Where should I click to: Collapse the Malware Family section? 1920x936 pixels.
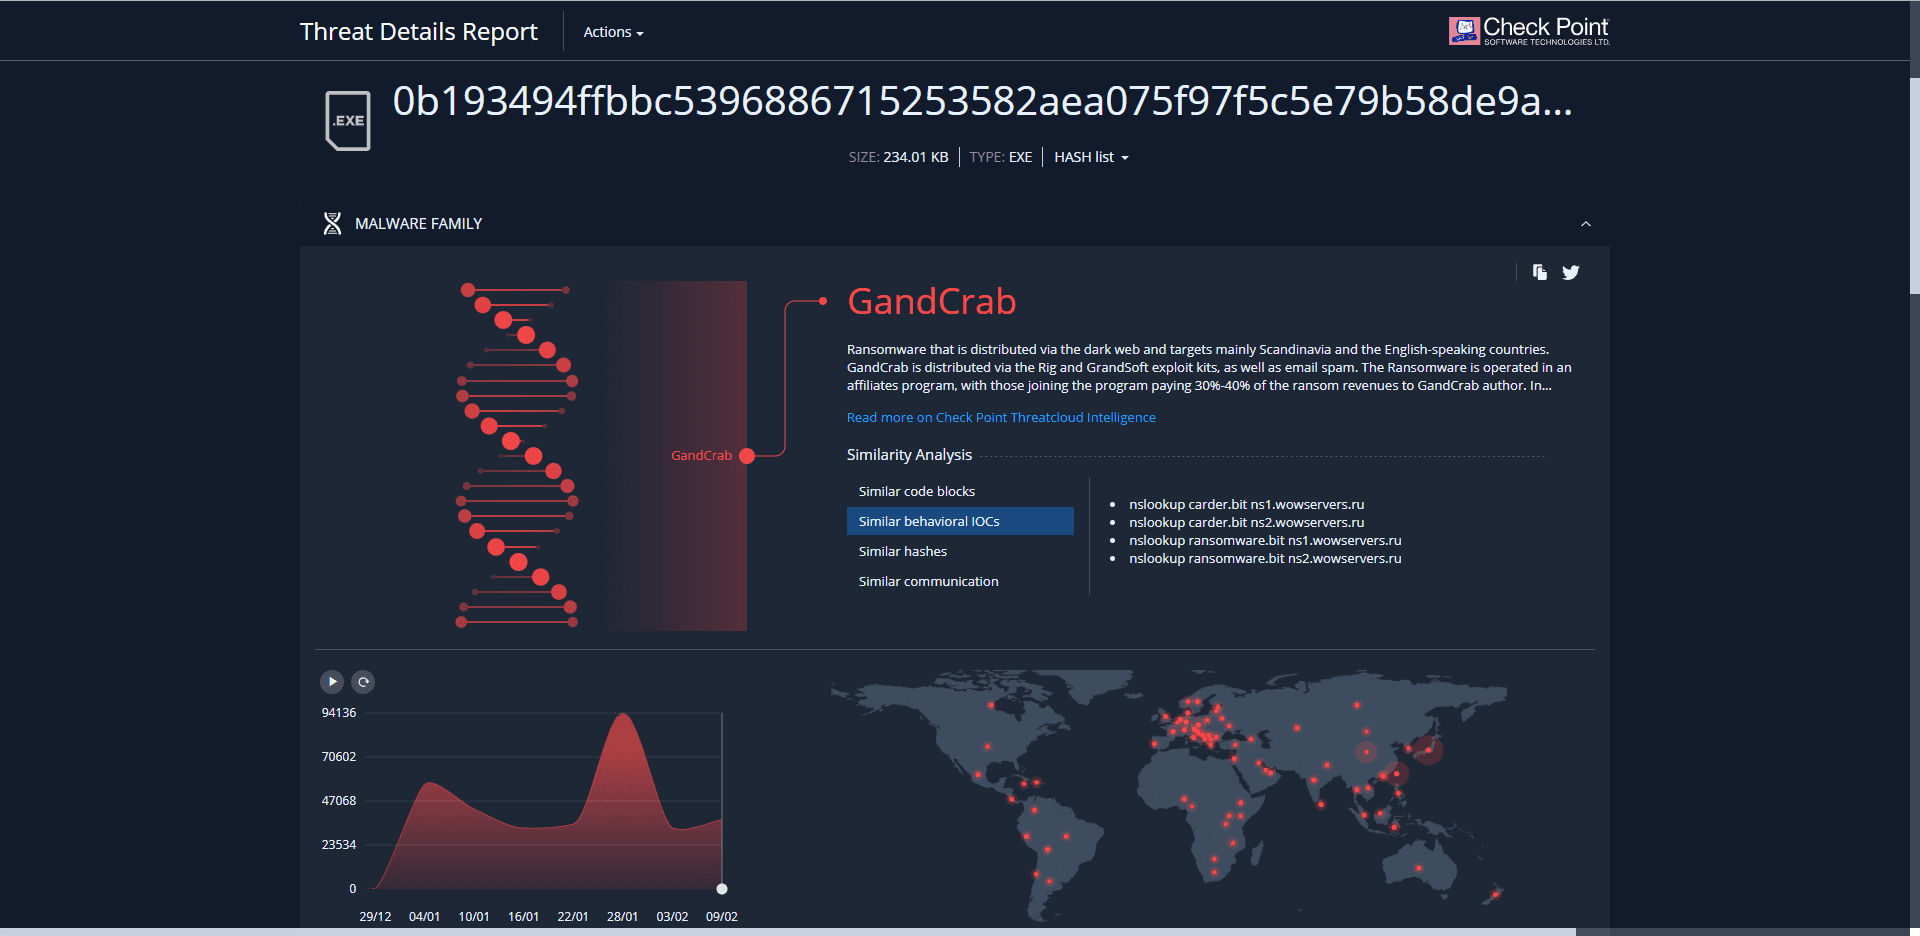coord(1586,224)
